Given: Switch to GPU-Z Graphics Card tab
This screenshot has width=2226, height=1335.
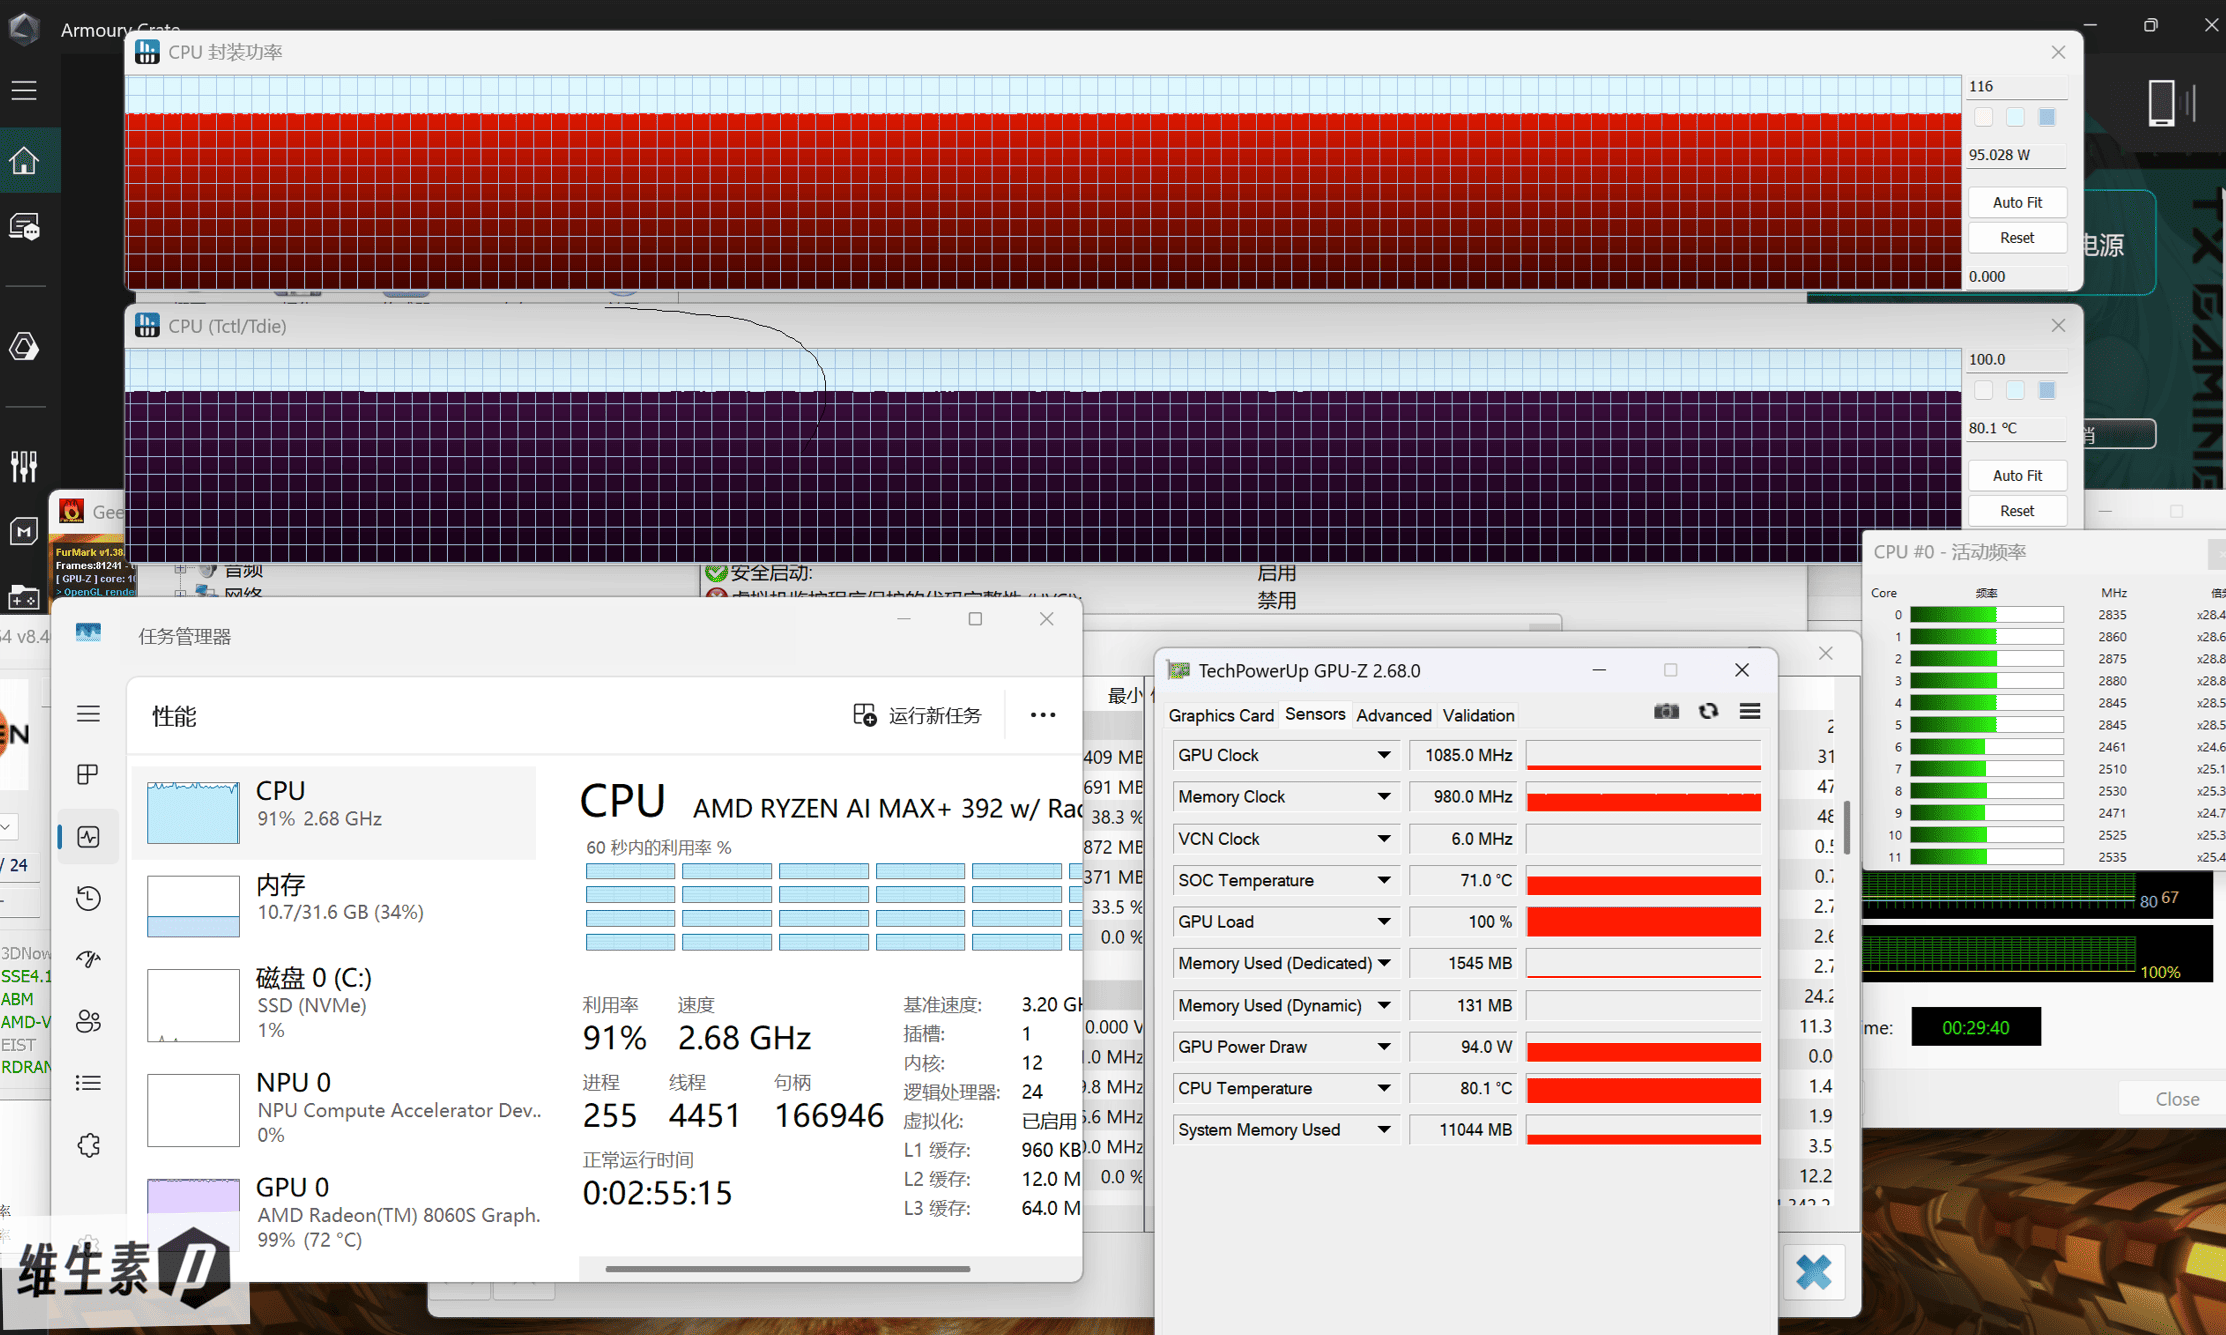Looking at the screenshot, I should (1220, 715).
